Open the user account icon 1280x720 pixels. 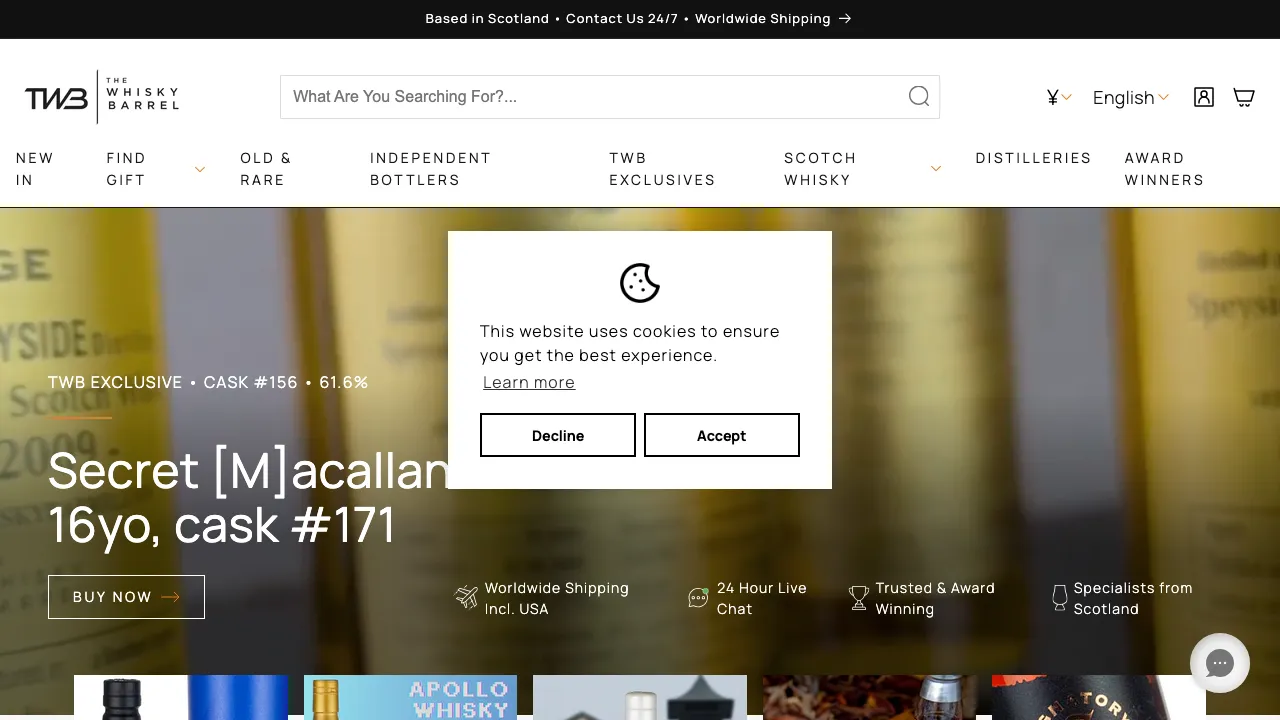pyautogui.click(x=1204, y=97)
